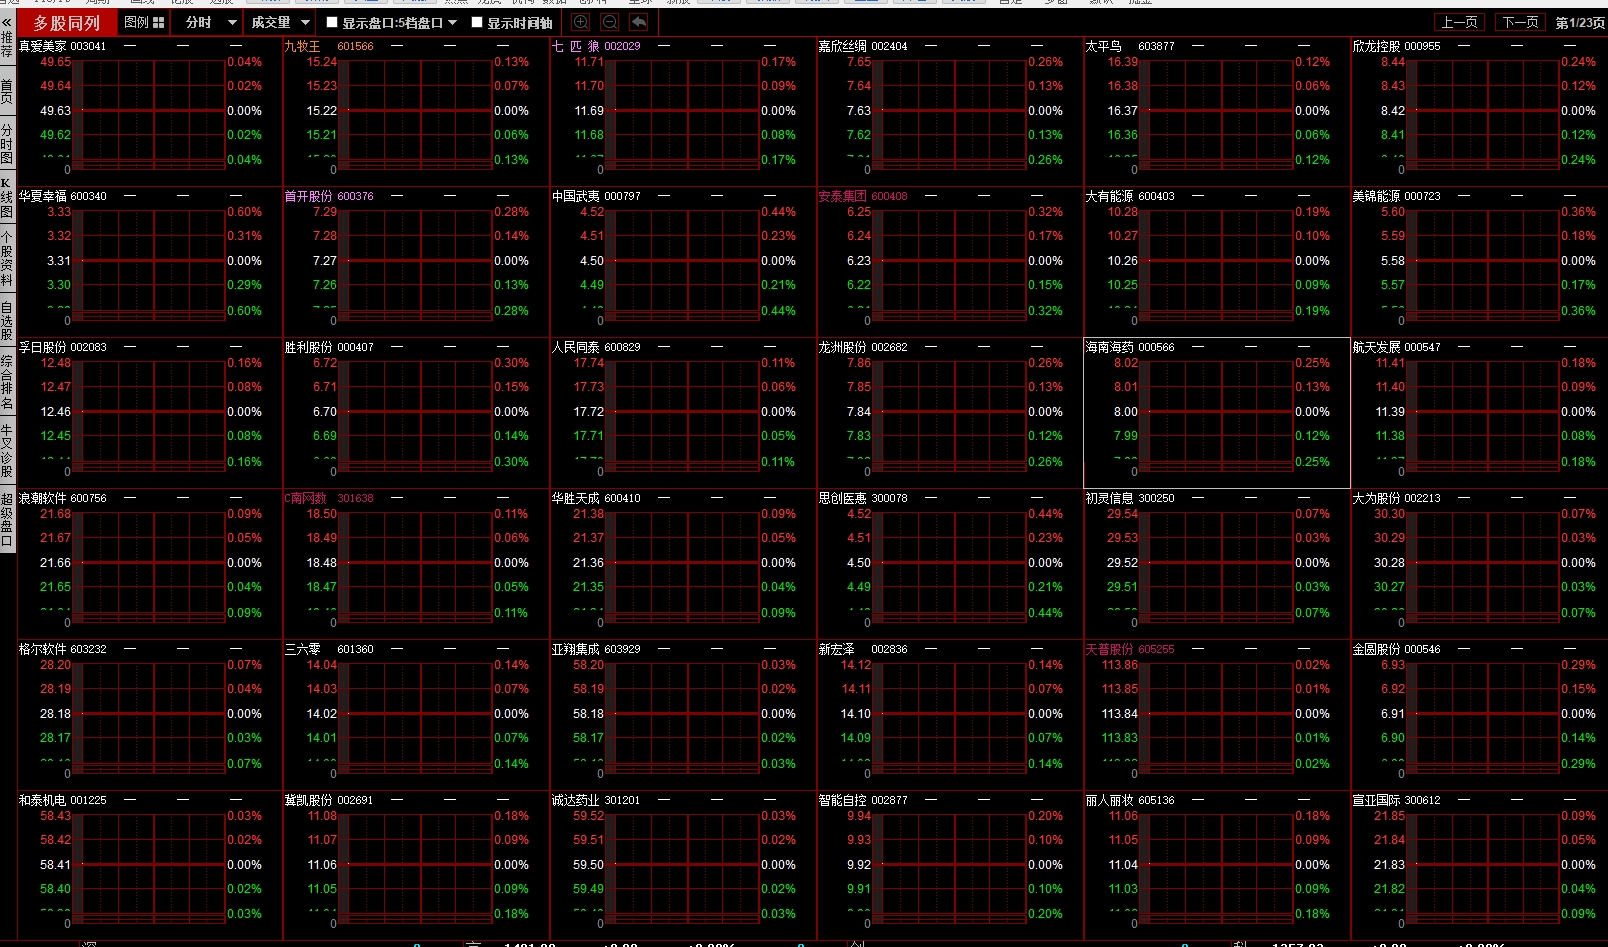Click the stock name 和泰机电
Image resolution: width=1608 pixels, height=947 pixels.
pyautogui.click(x=43, y=800)
